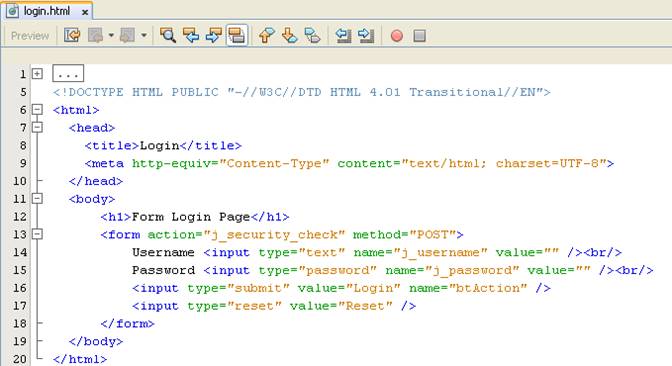Go to previous bookmark icon
Viewport: 672px width, 366px height.
coord(267,35)
